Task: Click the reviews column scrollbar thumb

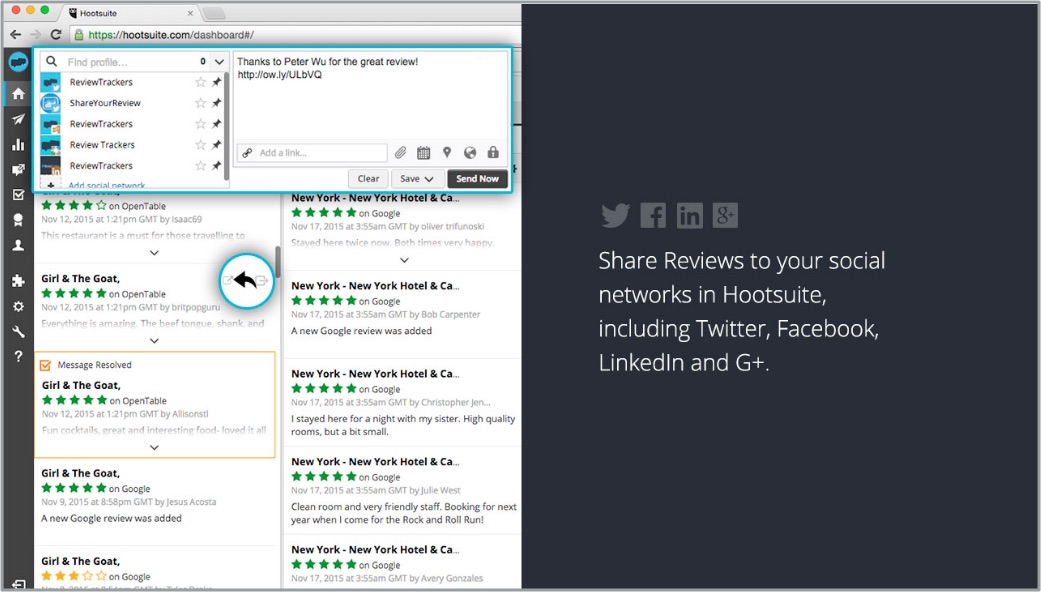Action: click(278, 262)
